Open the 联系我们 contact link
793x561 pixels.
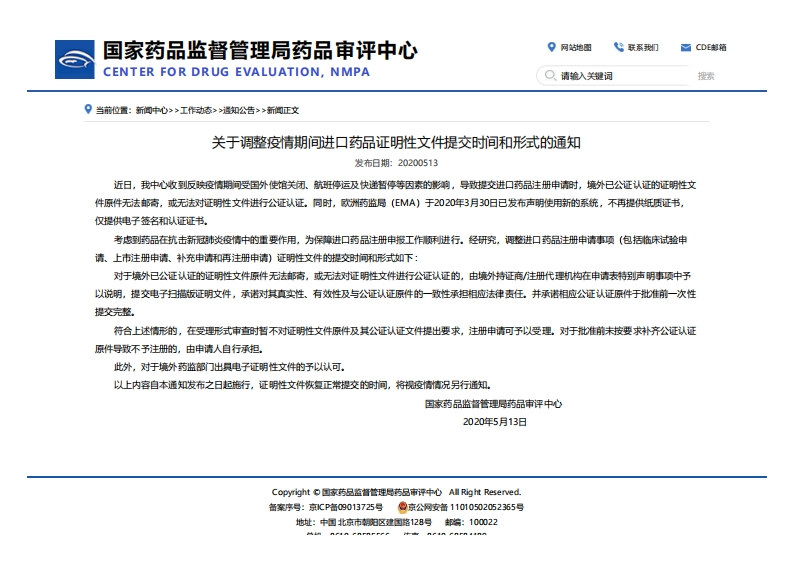pyautogui.click(x=643, y=47)
